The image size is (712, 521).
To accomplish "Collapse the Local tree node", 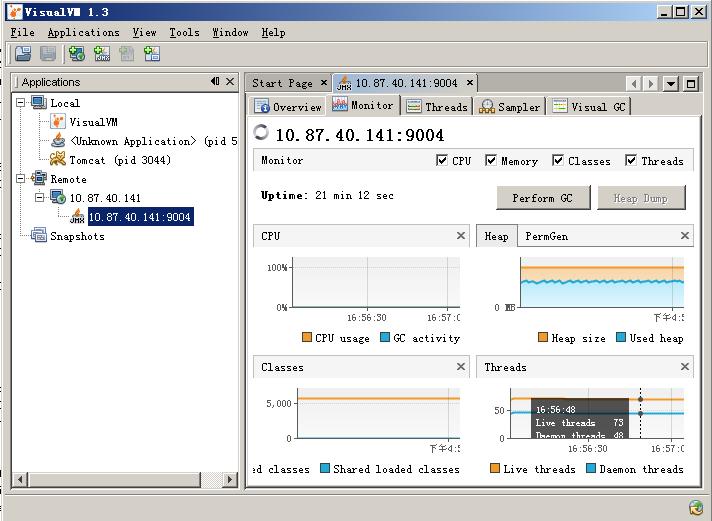I will click(x=20, y=103).
